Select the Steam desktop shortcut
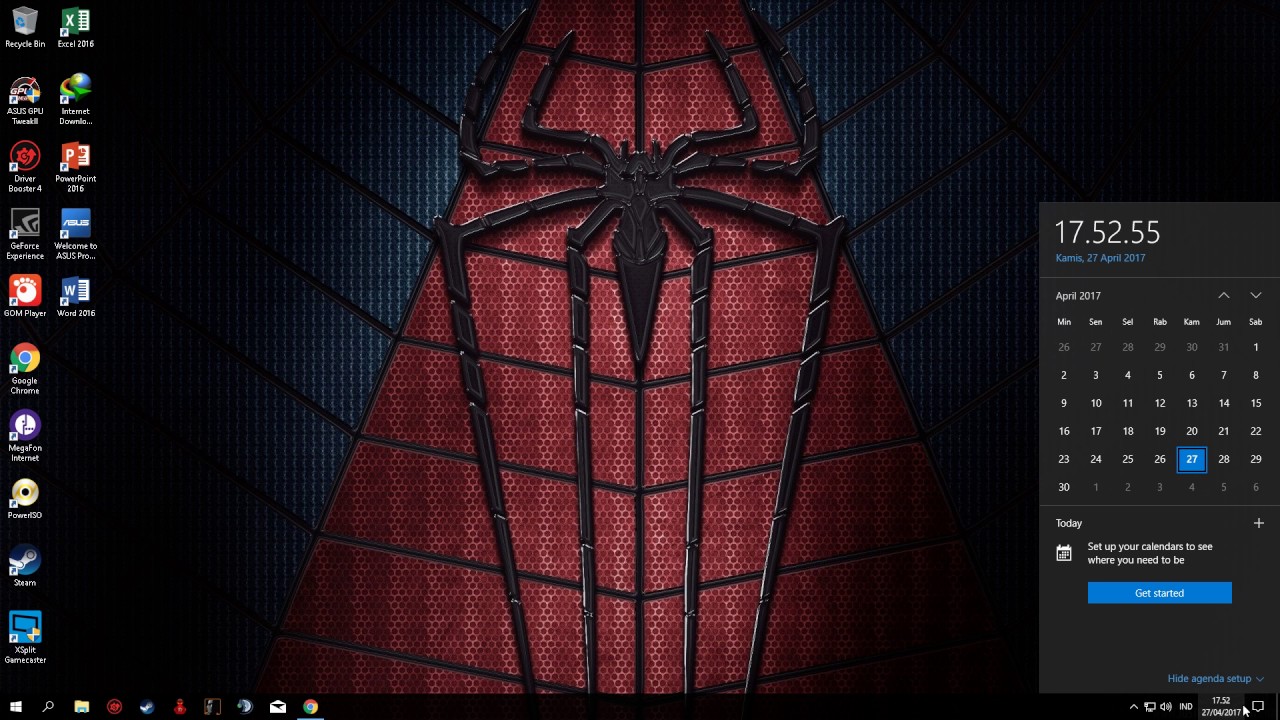This screenshot has width=1280, height=720. (x=25, y=566)
